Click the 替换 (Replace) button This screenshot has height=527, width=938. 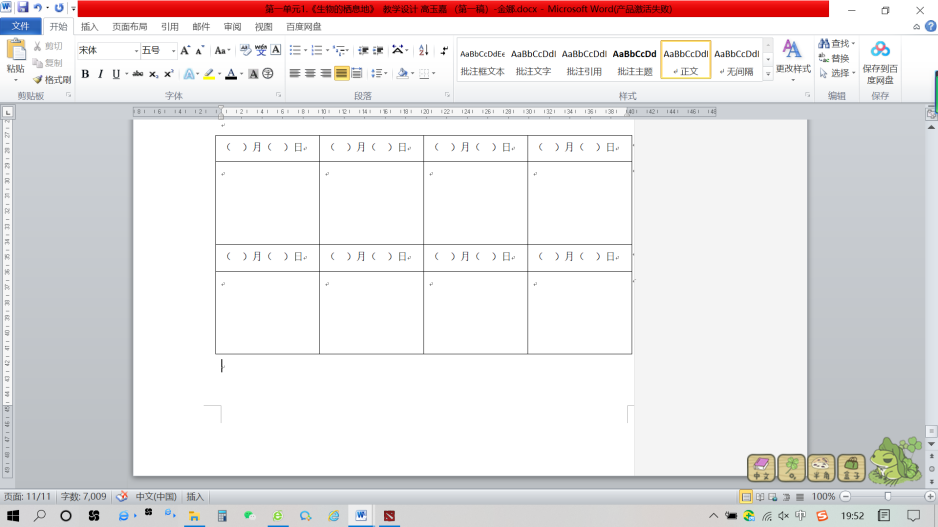click(x=838, y=58)
